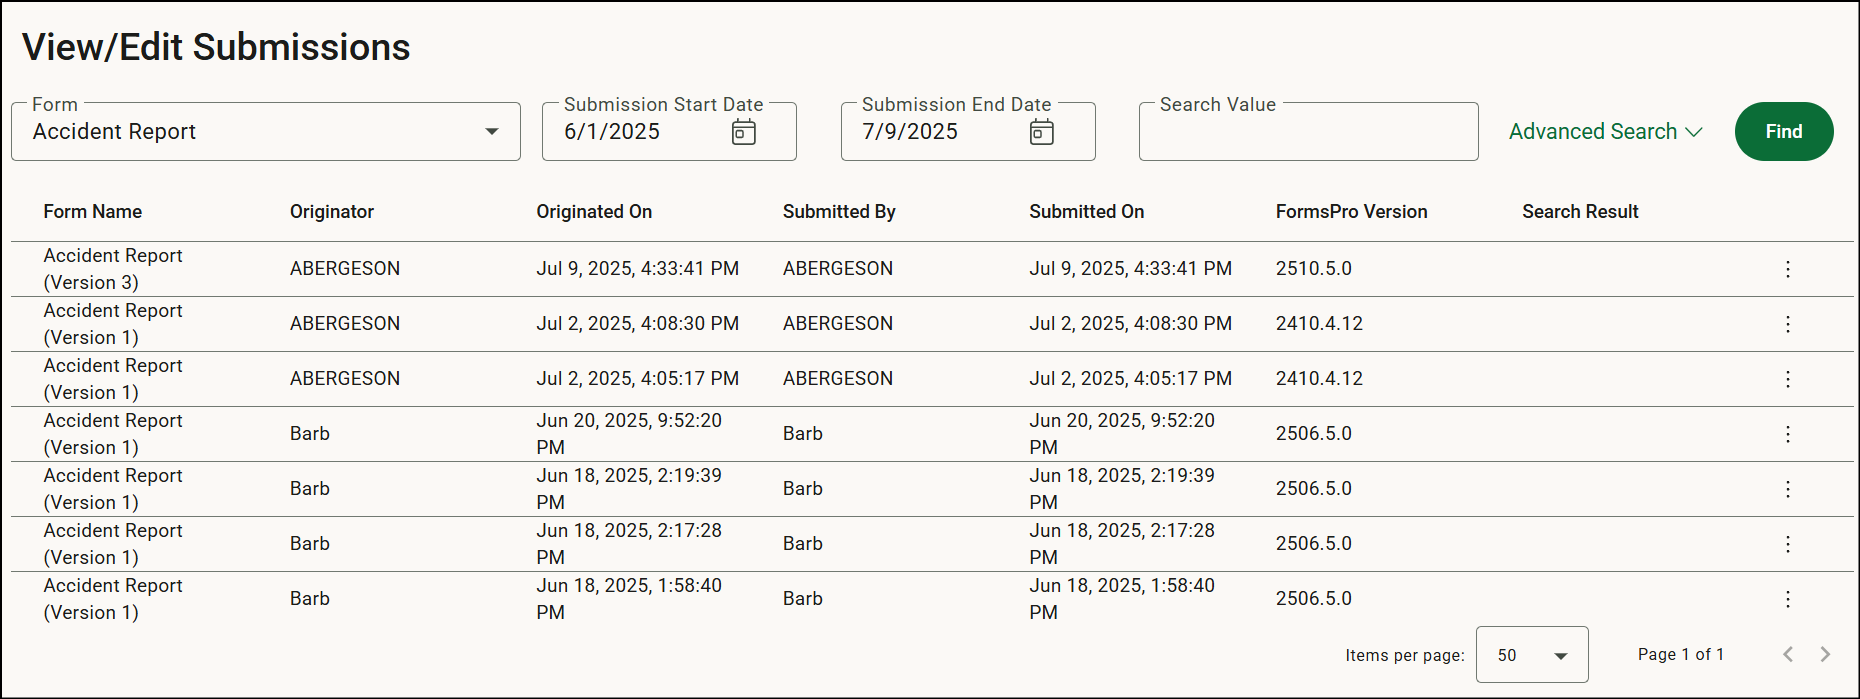1860x699 pixels.
Task: Click Submitted On Jun 18, 2025, 2:19:39 PM
Action: coord(1122,489)
